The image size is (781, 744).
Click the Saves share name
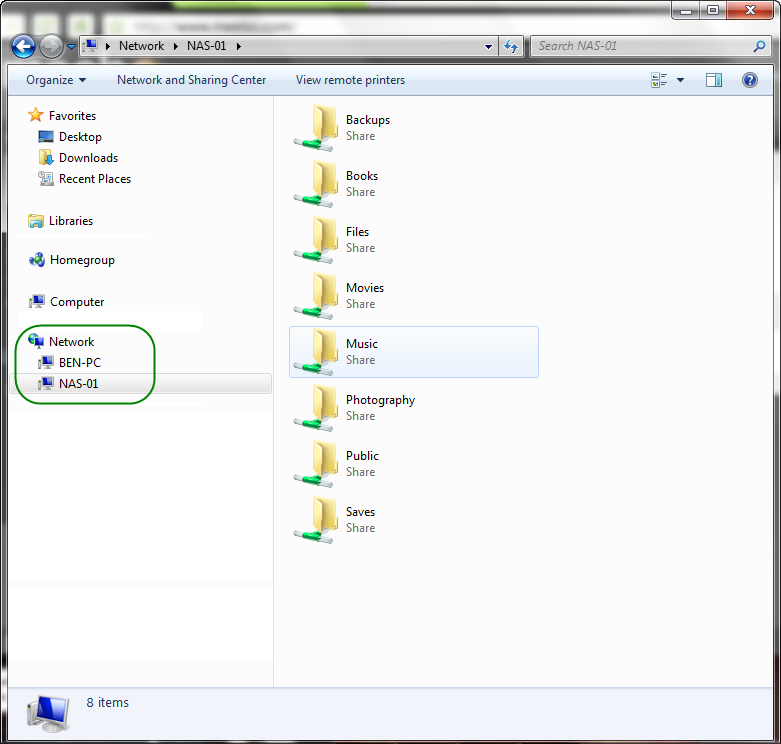point(360,511)
